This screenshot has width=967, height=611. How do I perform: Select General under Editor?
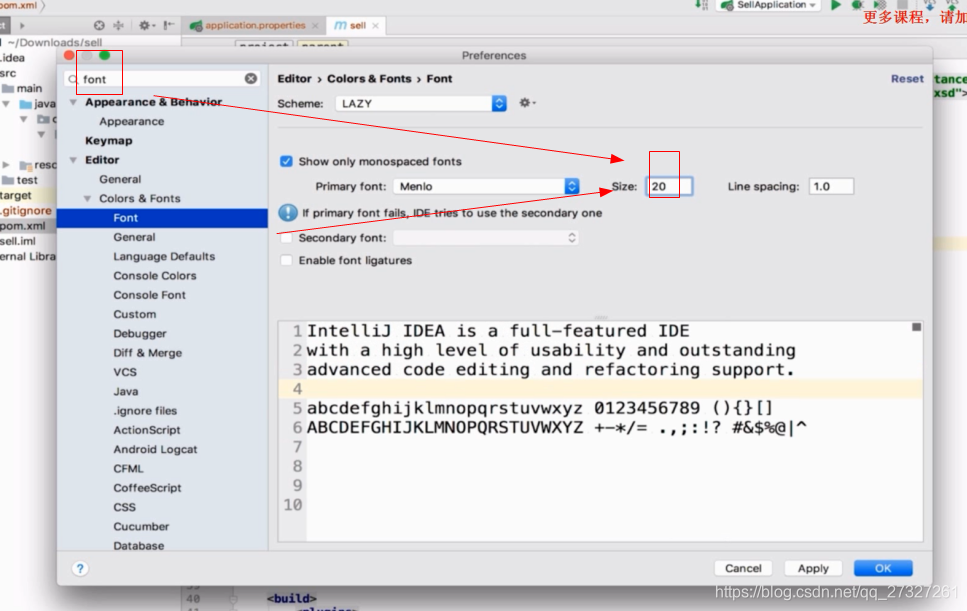[120, 179]
